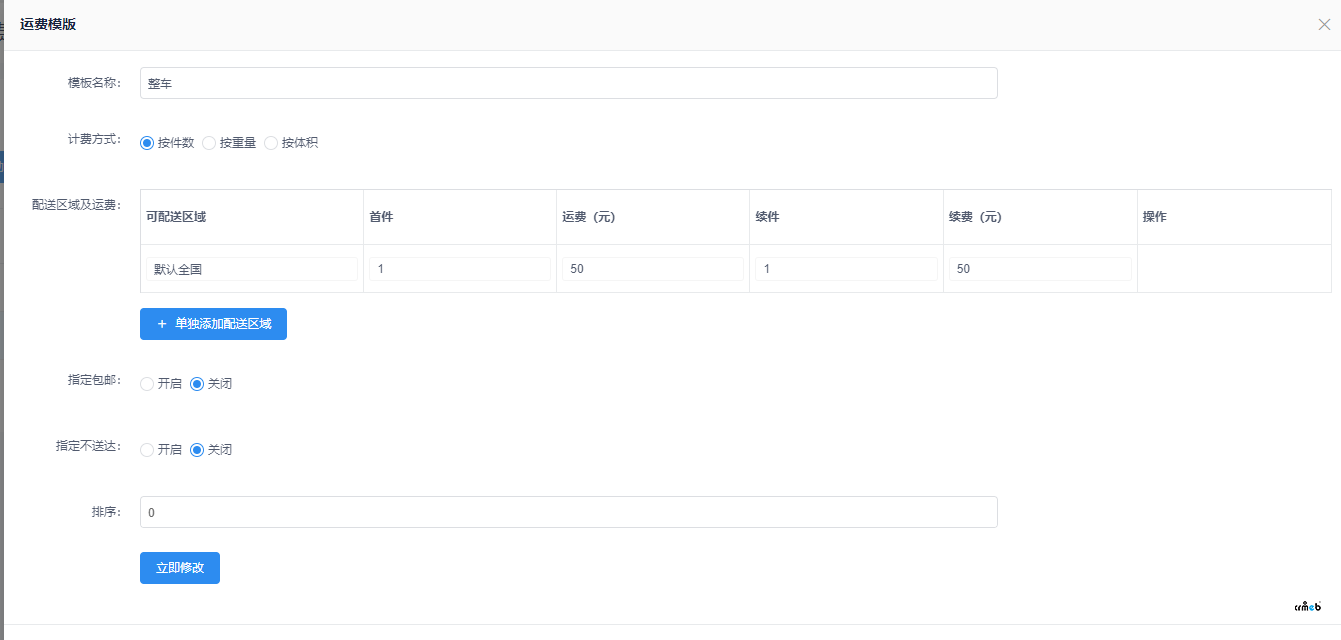Screen dimensions: 1341x640
Task: Click the 默认全国 region field
Action: click(x=251, y=269)
